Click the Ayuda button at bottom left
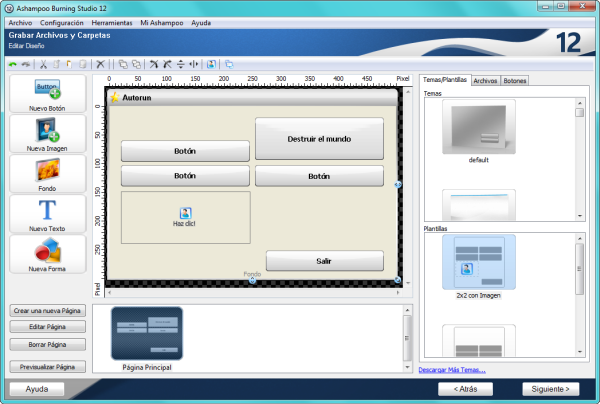600x404 pixels. (37, 389)
